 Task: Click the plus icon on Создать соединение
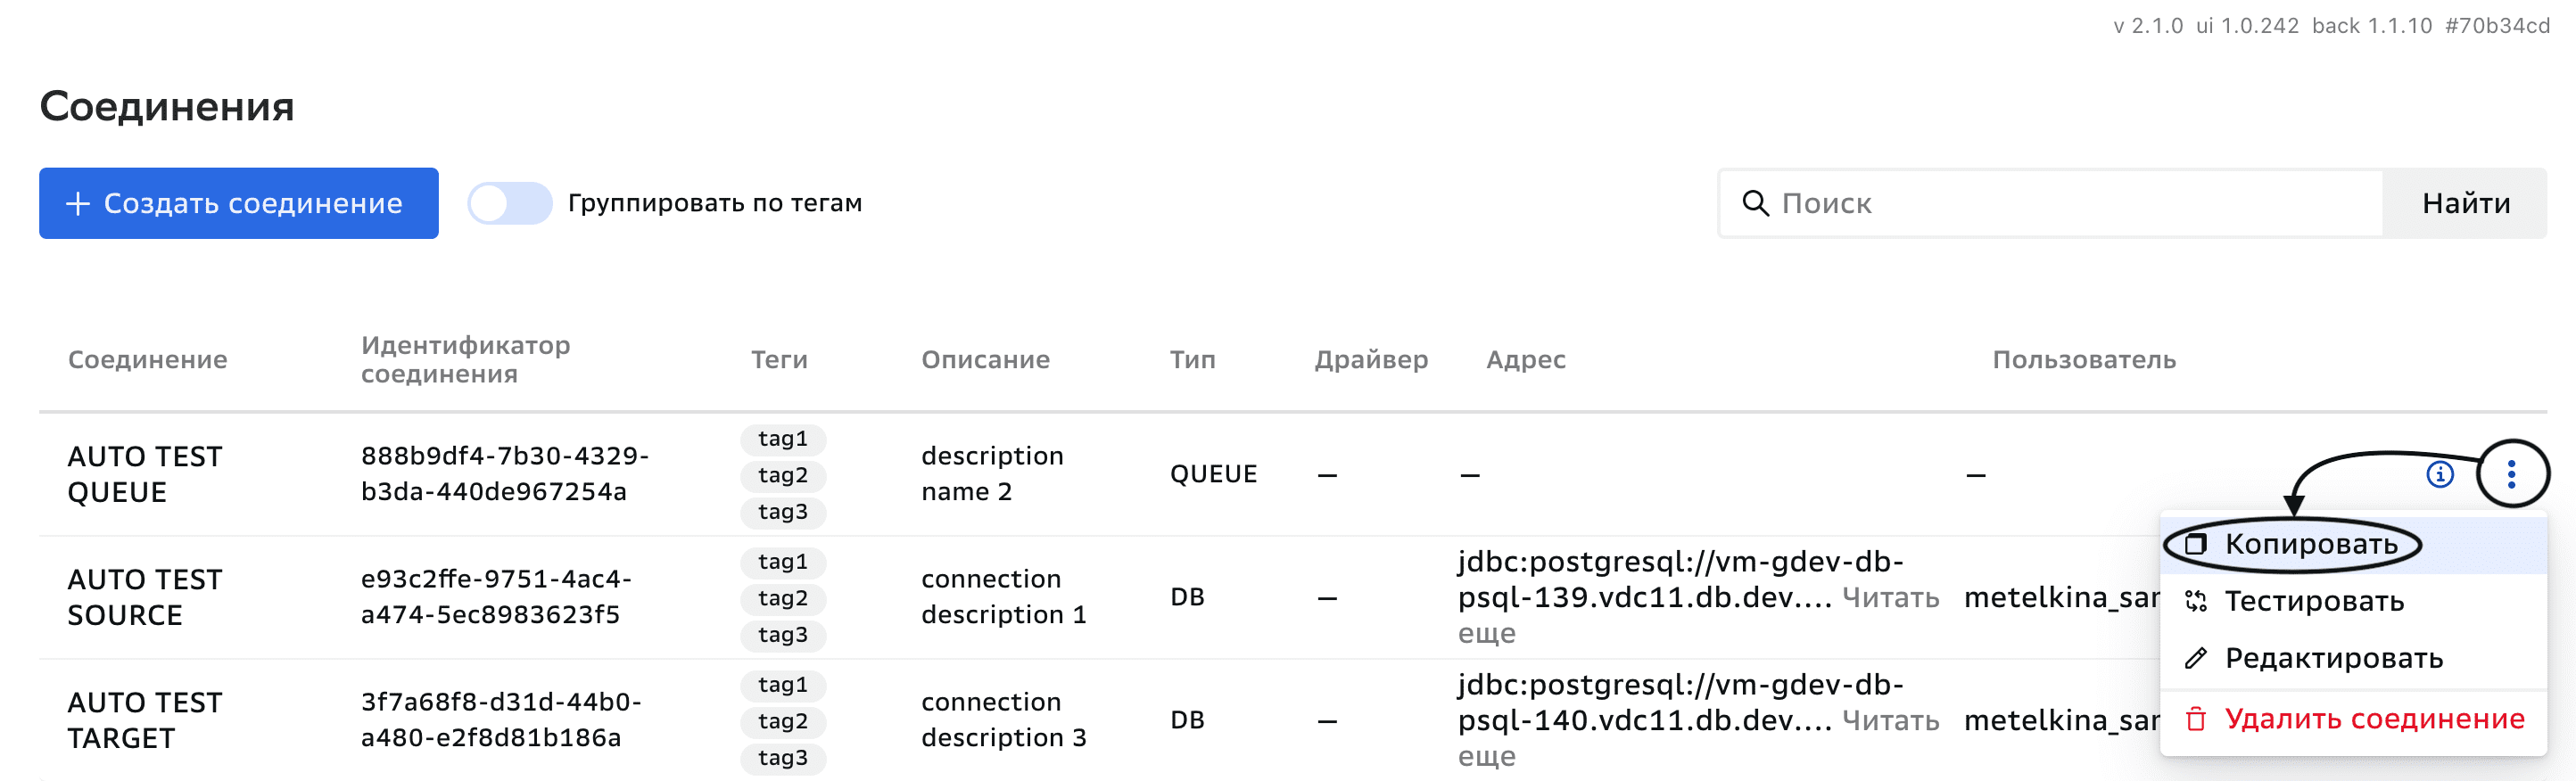78,204
